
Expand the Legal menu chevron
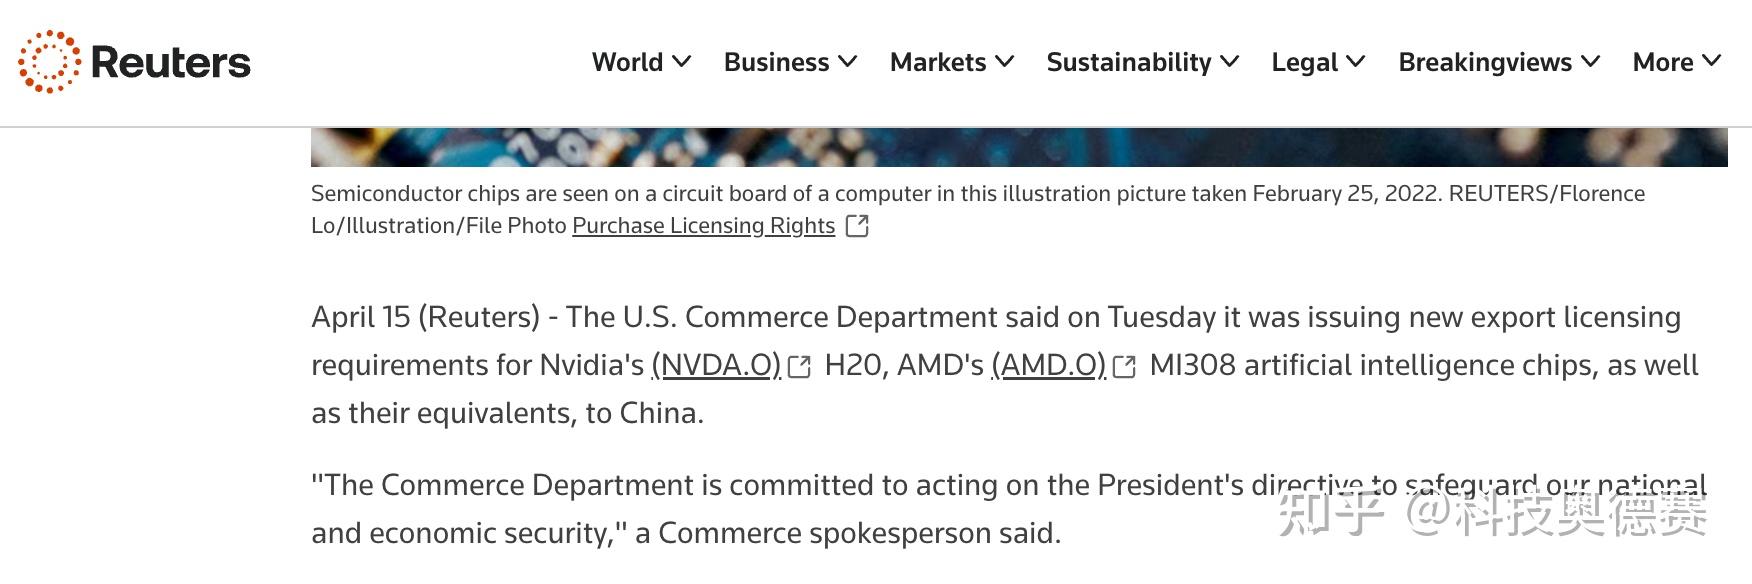pos(1356,61)
